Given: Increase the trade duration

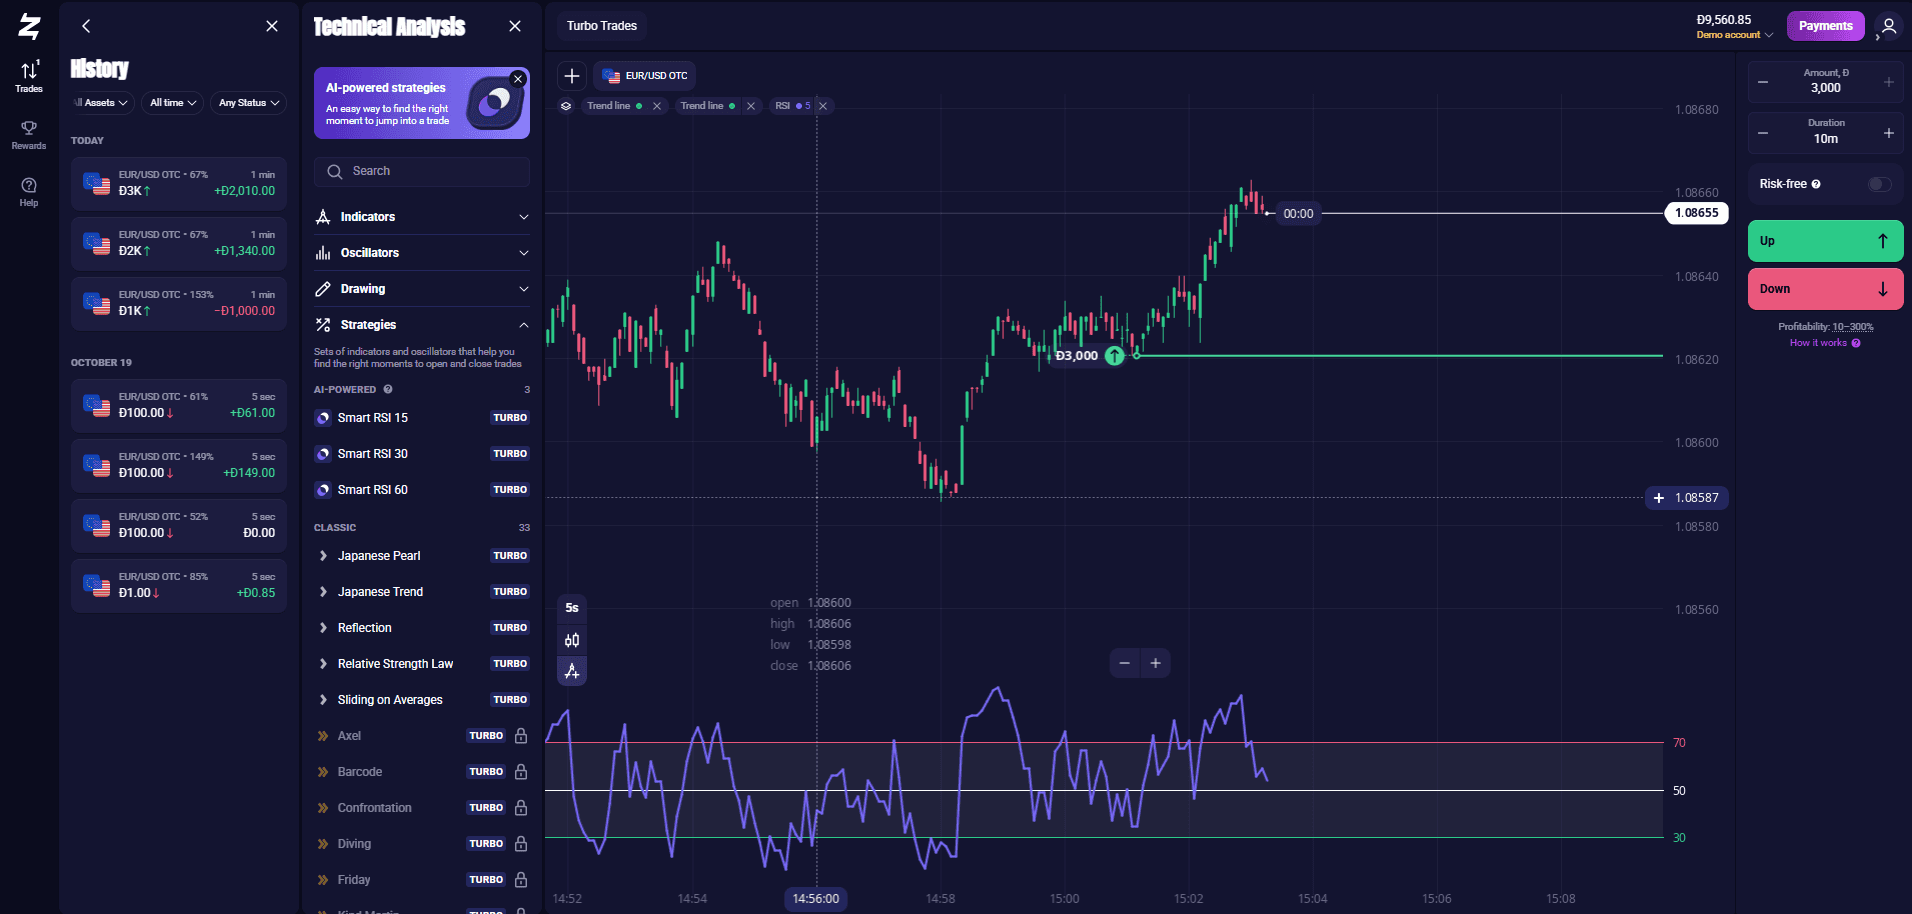Looking at the screenshot, I should click(x=1889, y=133).
